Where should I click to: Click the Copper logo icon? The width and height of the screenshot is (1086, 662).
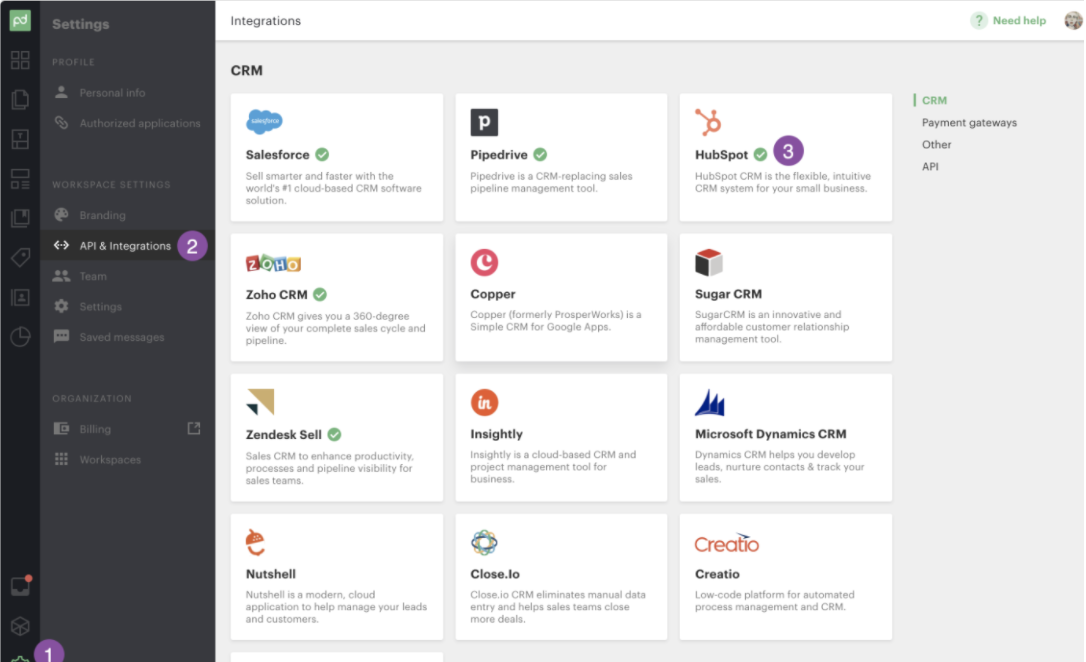click(484, 262)
